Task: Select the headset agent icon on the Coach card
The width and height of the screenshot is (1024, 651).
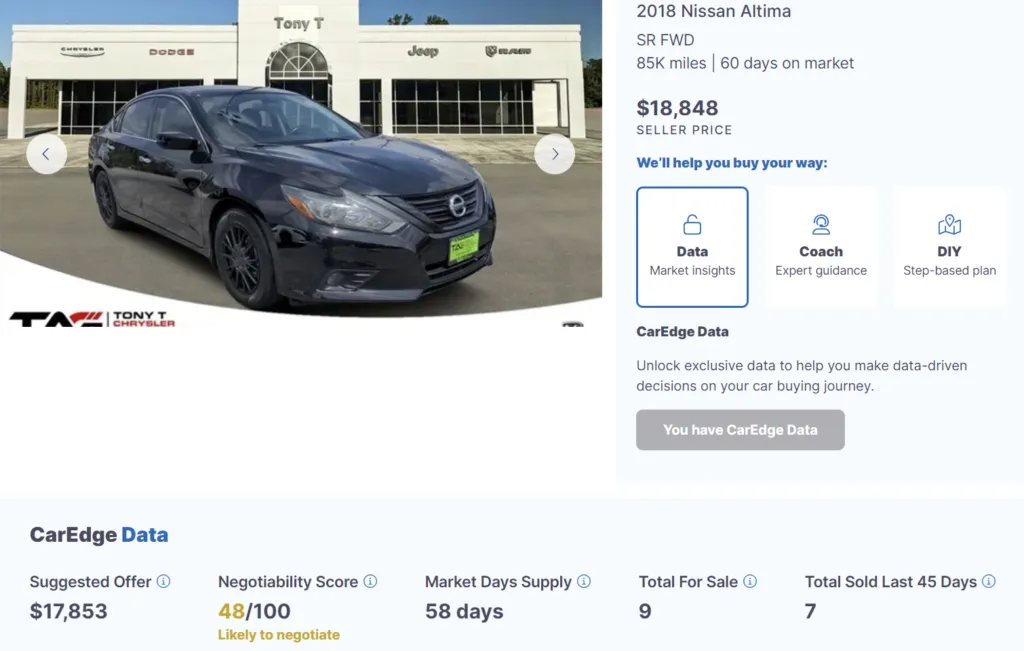Action: (x=821, y=222)
